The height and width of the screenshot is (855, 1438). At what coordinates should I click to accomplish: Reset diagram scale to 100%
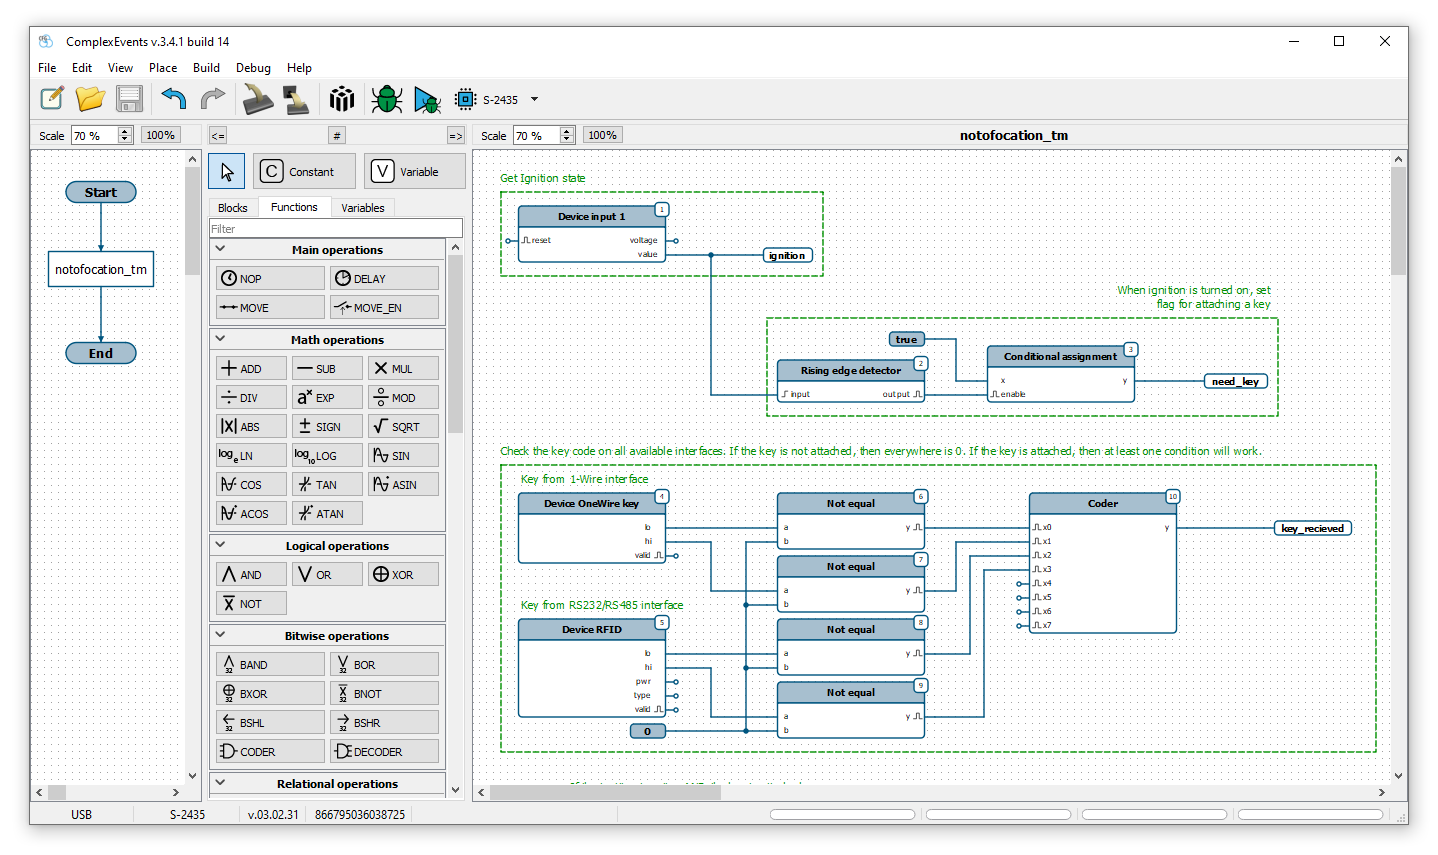pos(602,135)
